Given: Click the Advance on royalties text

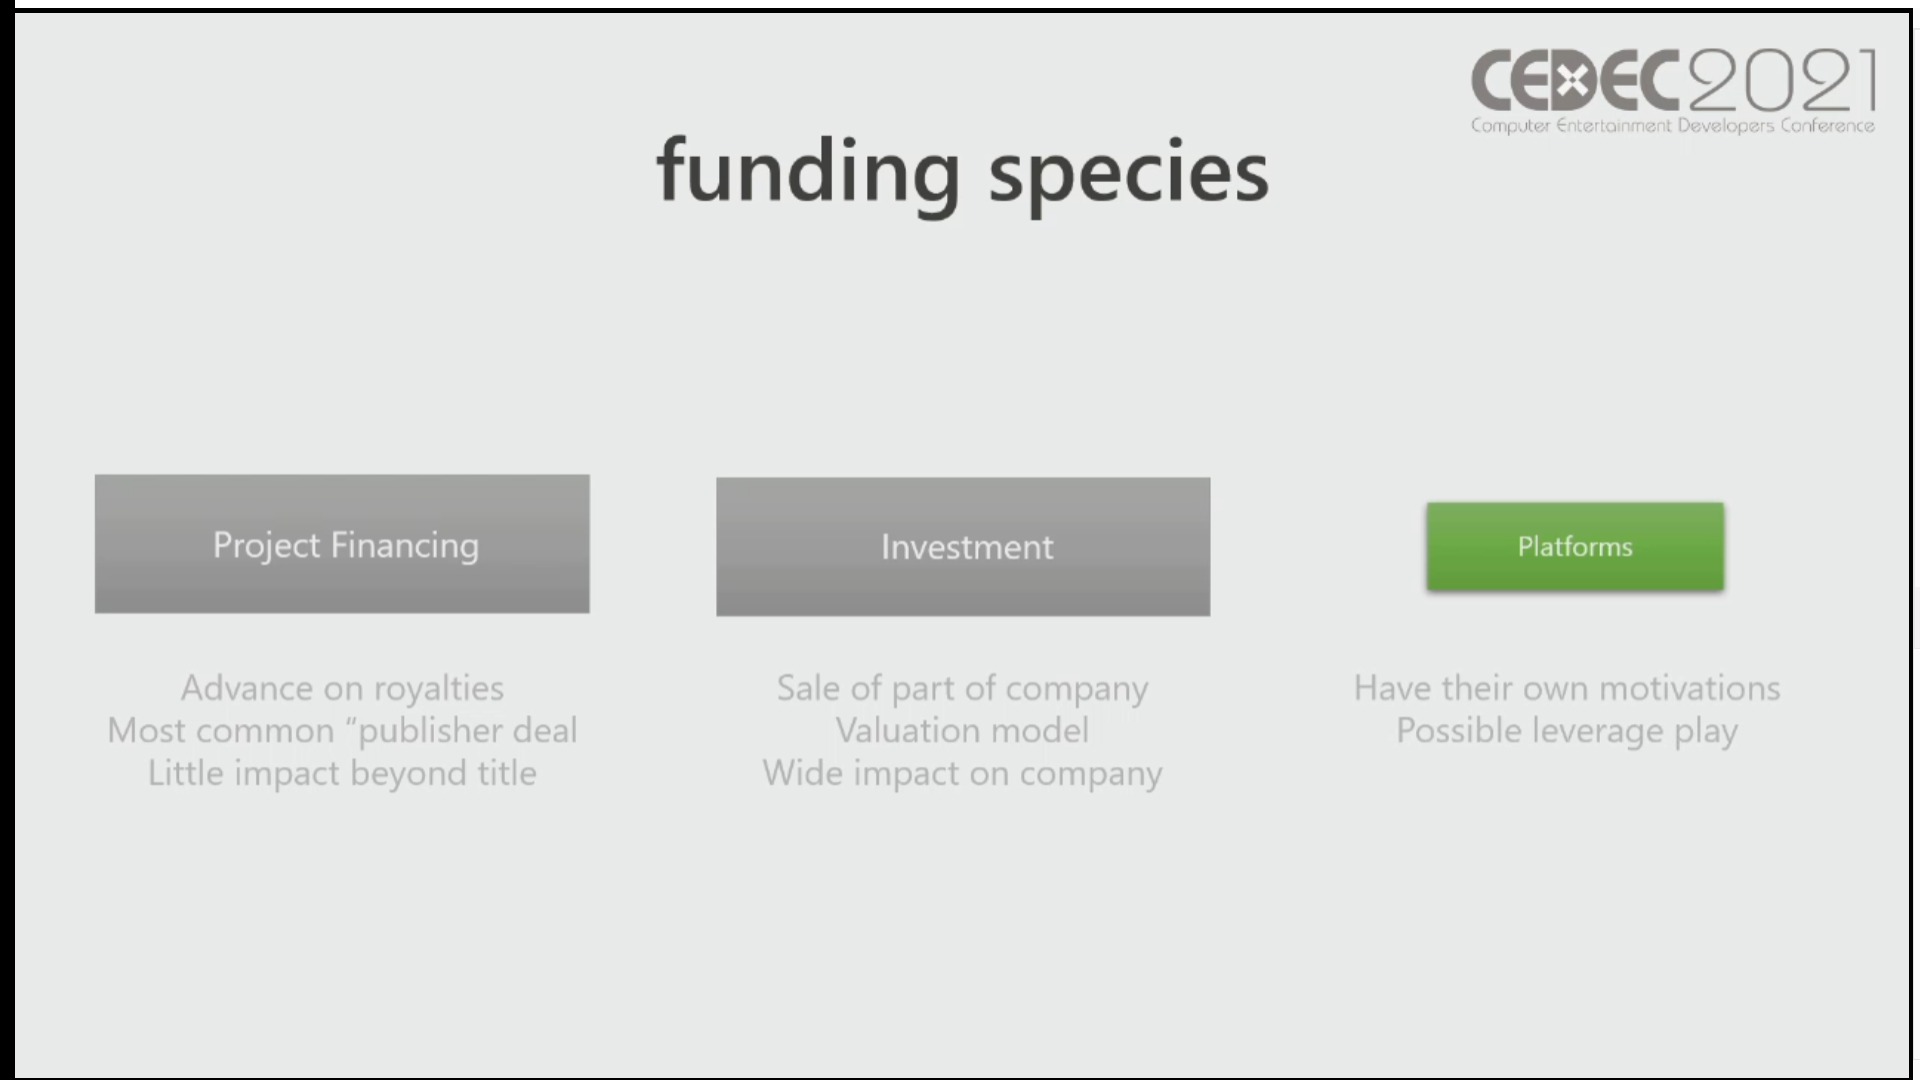Looking at the screenshot, I should tap(342, 688).
